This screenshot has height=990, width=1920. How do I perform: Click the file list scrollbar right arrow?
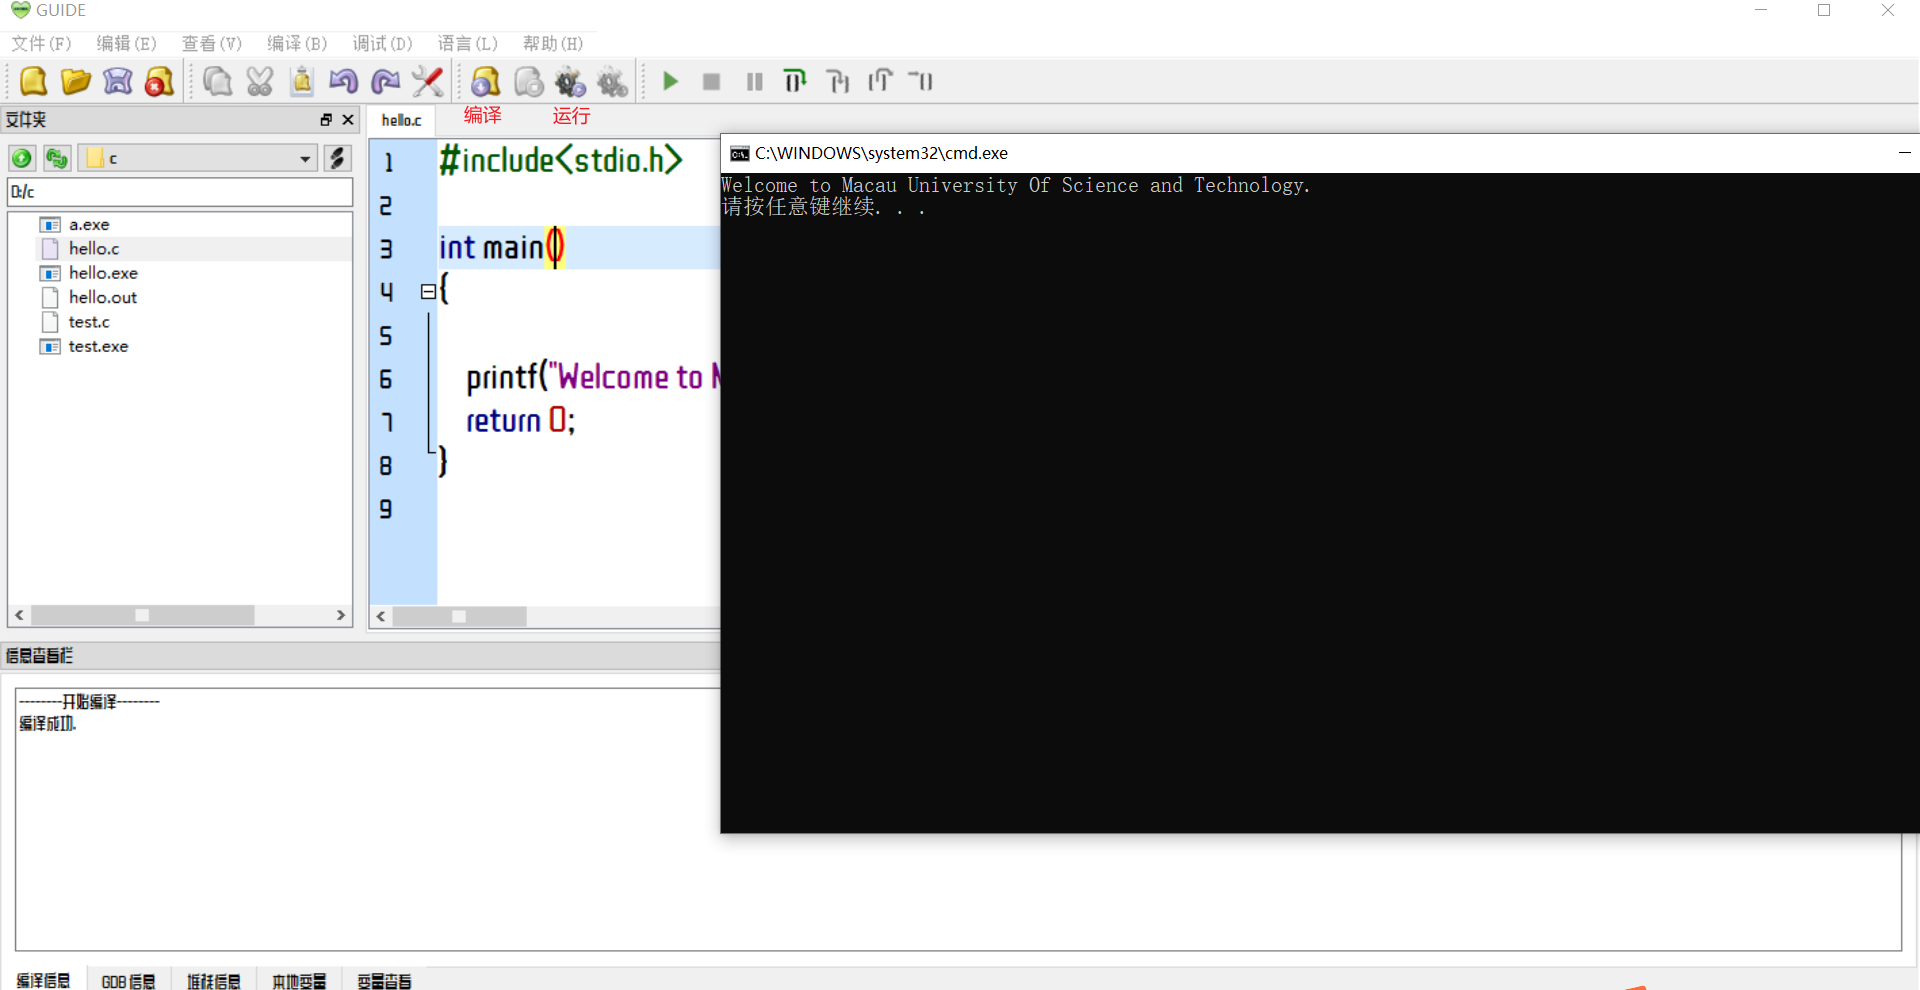pos(341,615)
